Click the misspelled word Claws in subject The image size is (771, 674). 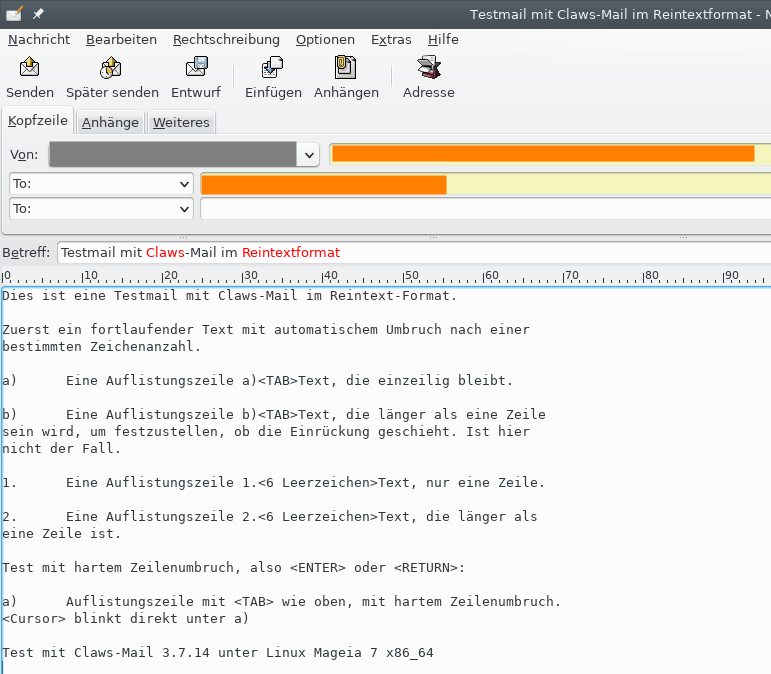pos(165,253)
